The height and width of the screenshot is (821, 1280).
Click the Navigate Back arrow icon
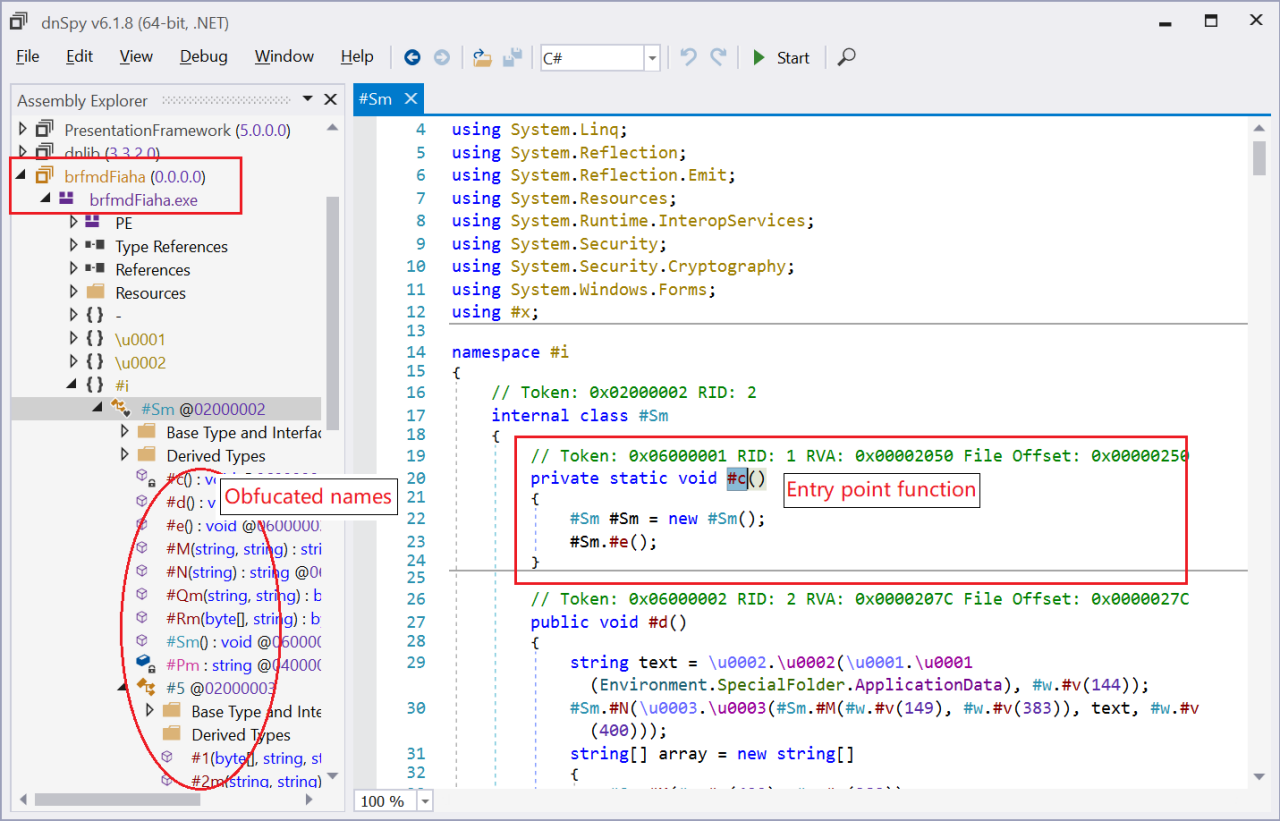click(x=412, y=58)
